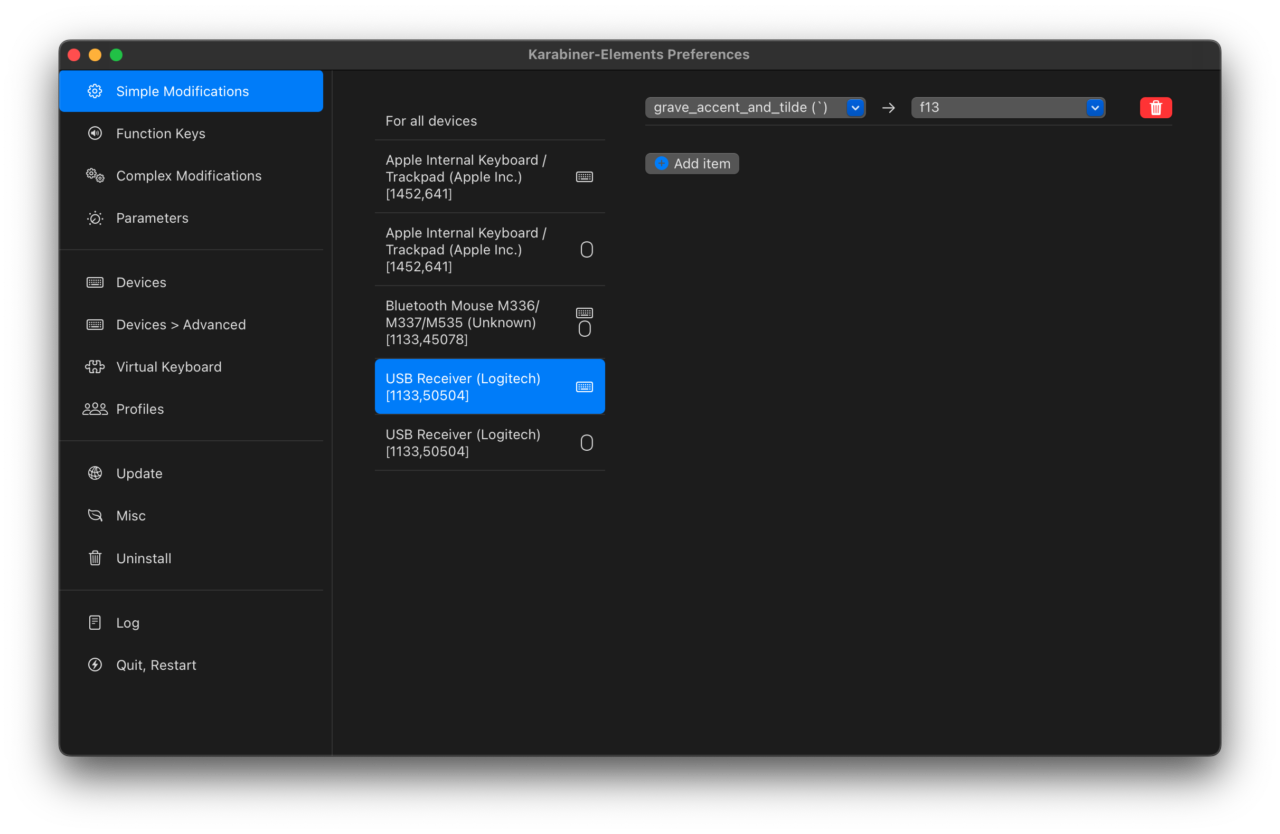Close the Karabiner-Elements Preferences window

coord(74,55)
